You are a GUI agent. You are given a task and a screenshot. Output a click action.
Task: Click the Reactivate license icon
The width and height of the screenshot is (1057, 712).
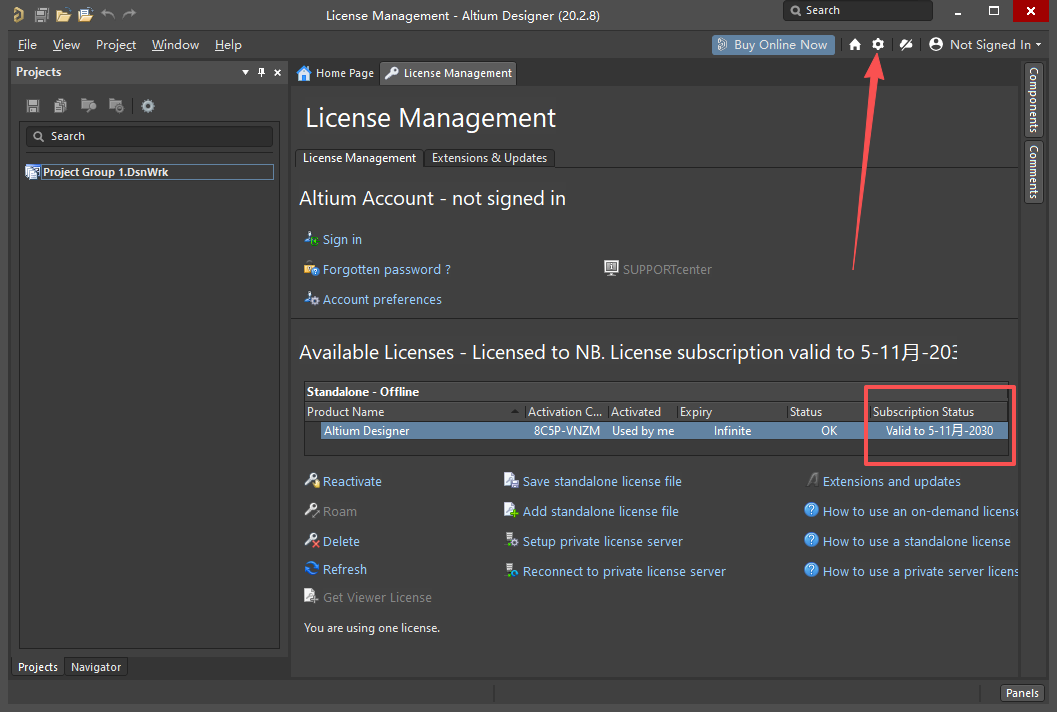pyautogui.click(x=312, y=481)
